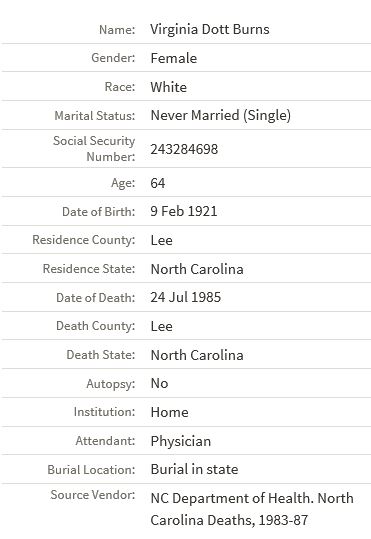Select the death date 24 Jul 1985
The height and width of the screenshot is (539, 371).
coord(186,297)
